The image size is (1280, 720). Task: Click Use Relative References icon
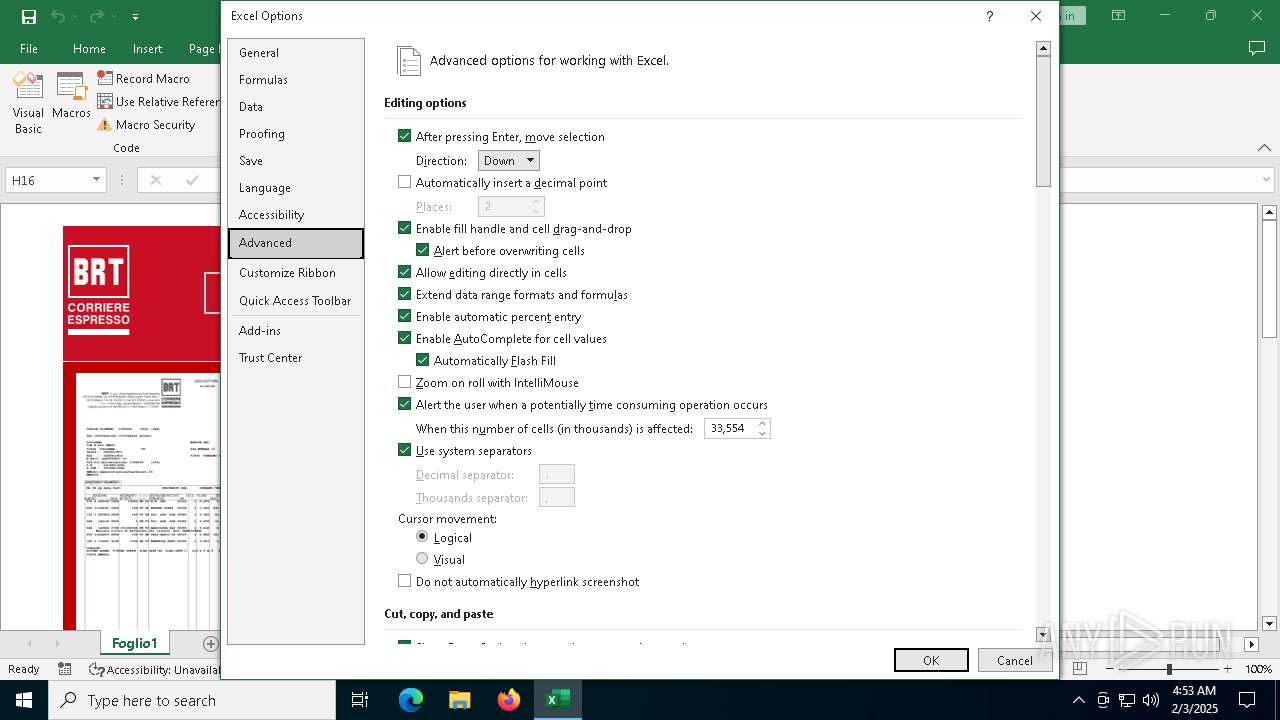click(105, 101)
